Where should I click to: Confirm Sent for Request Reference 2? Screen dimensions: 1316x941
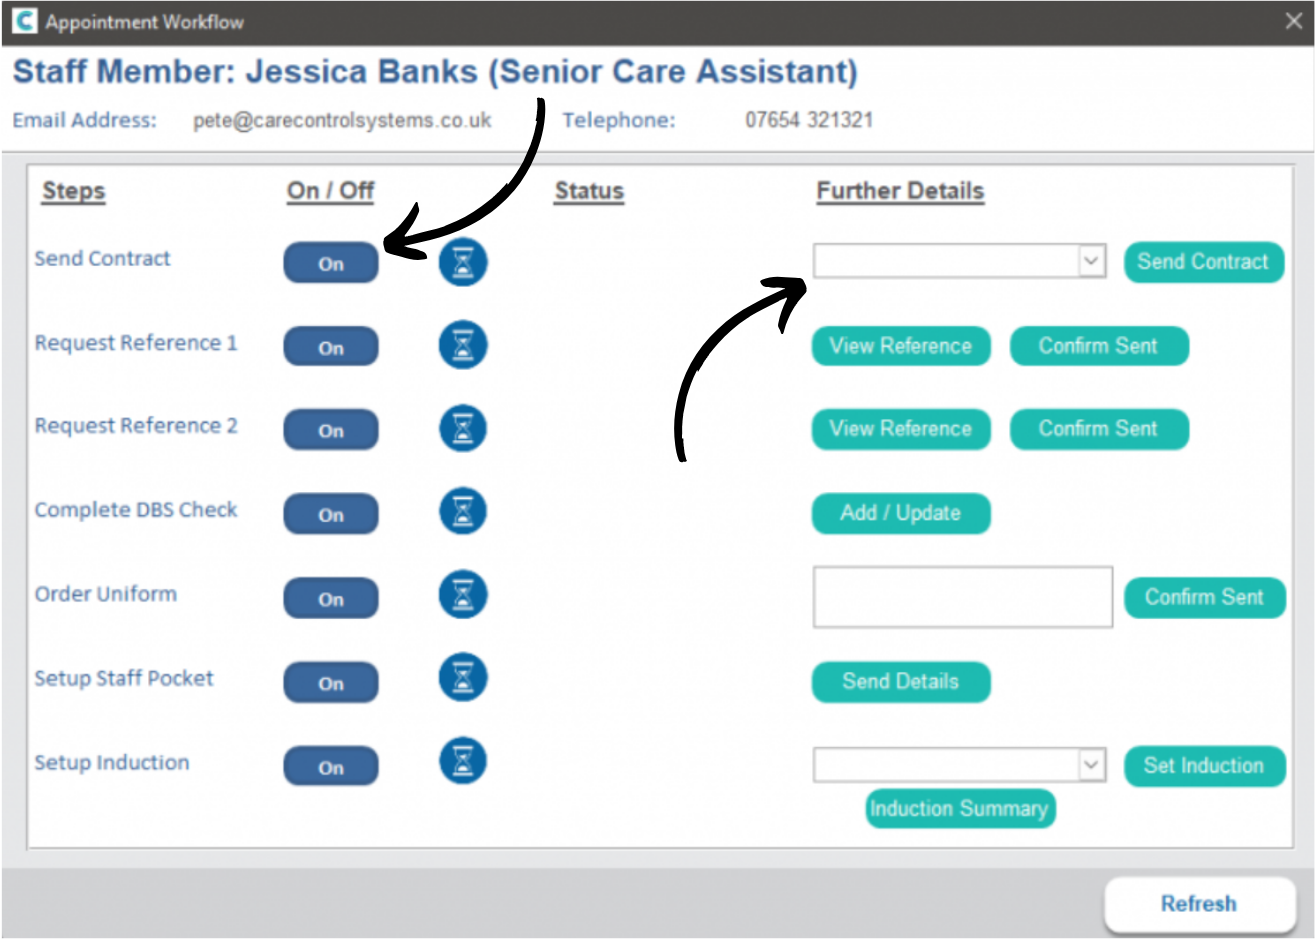pos(1099,429)
